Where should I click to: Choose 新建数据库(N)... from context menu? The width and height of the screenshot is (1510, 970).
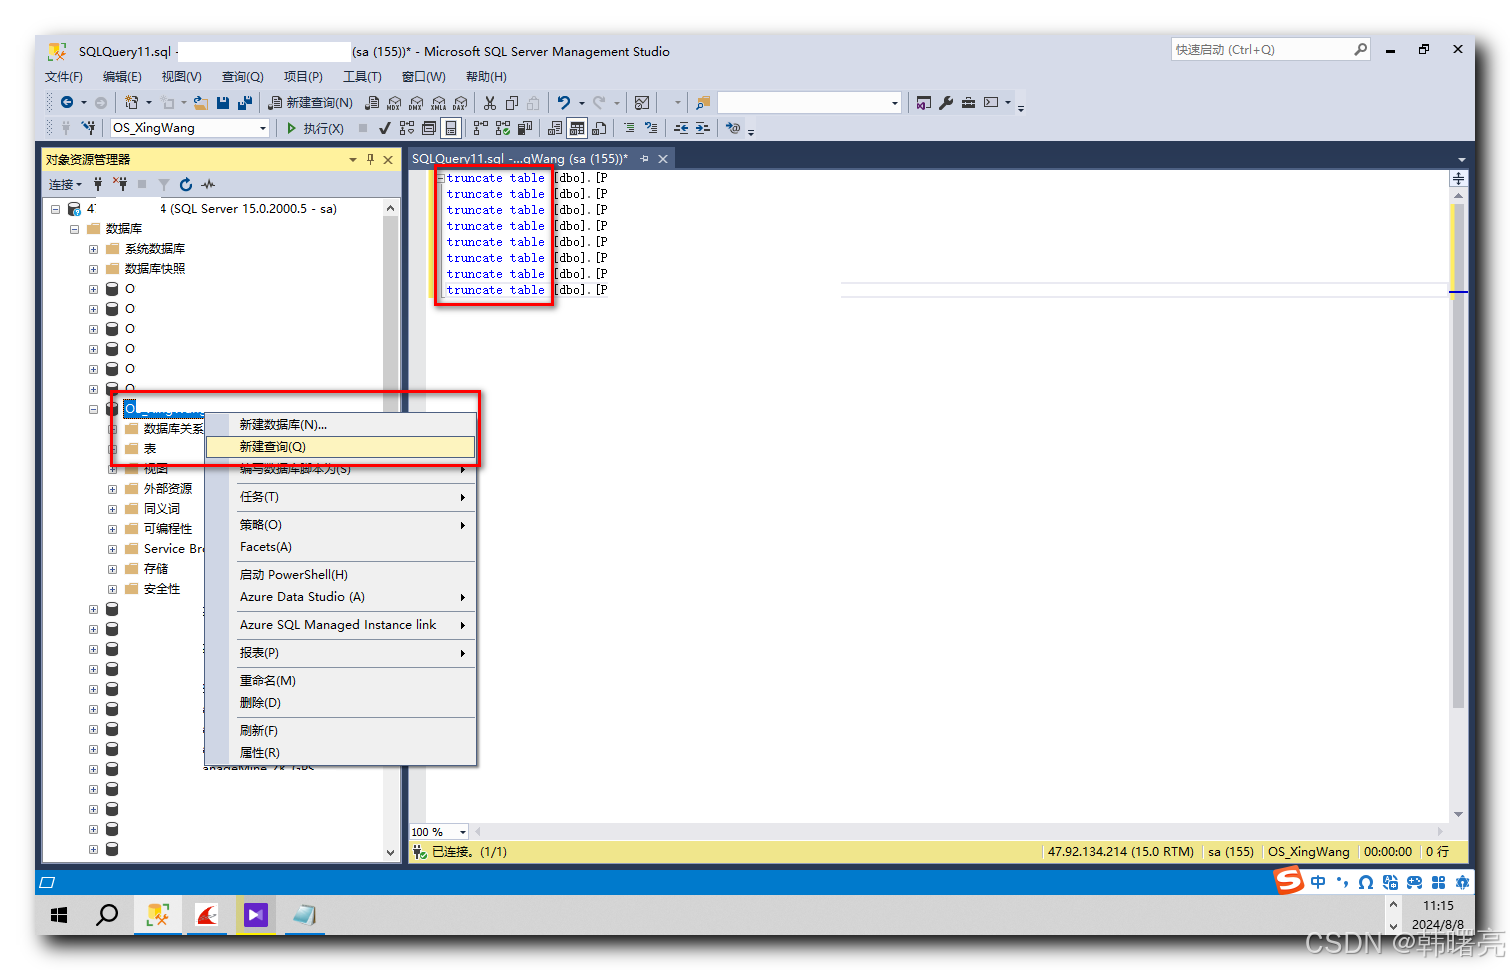(x=340, y=425)
